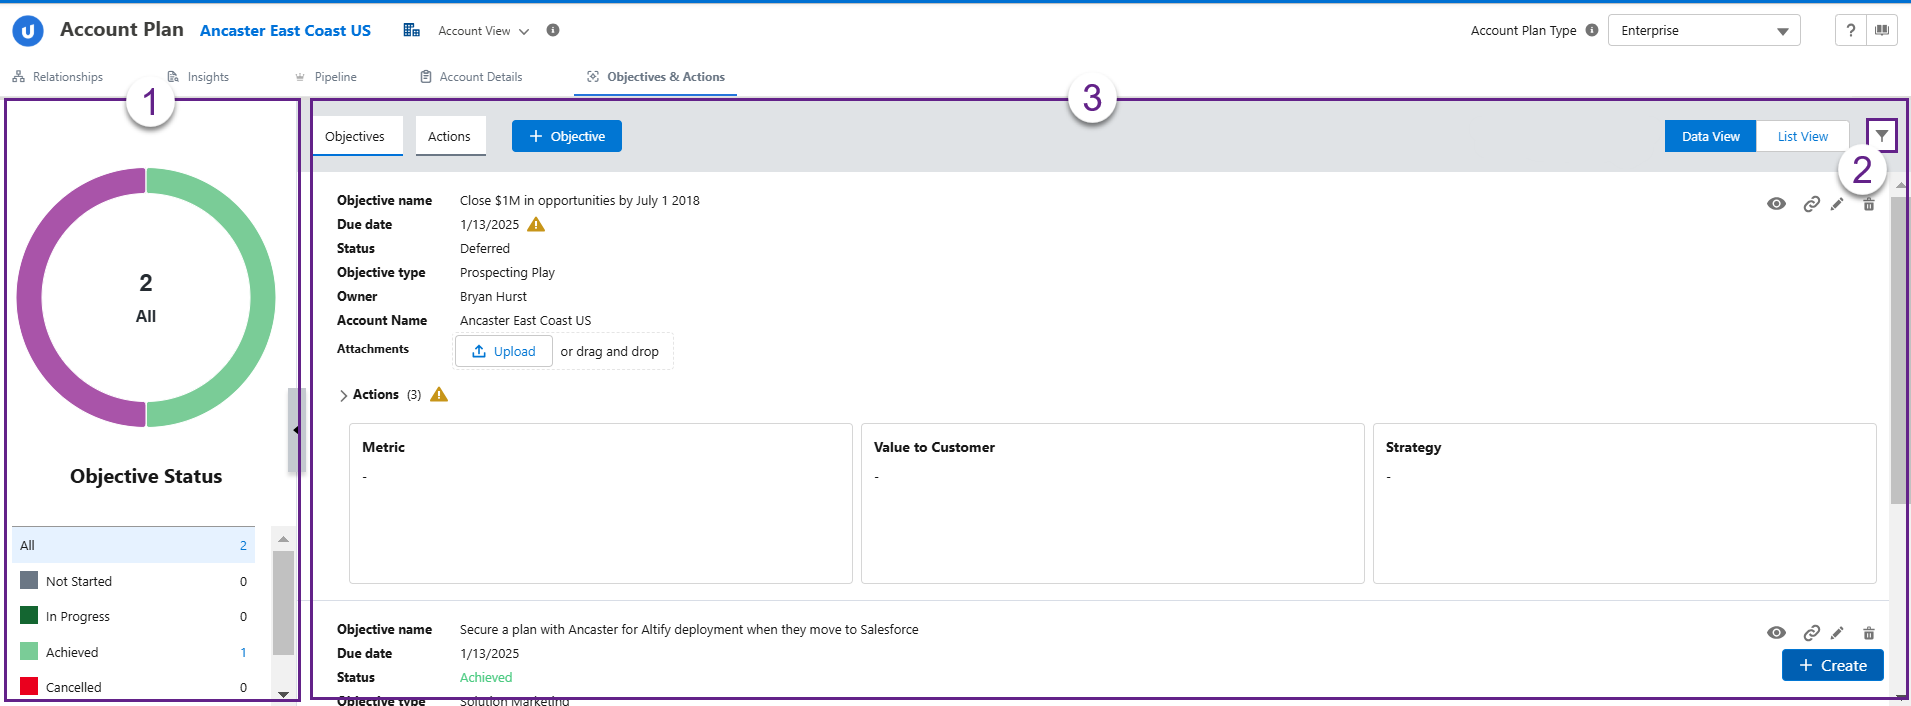Click owner name Bryan Hurst
Image resolution: width=1911 pixels, height=706 pixels.
click(x=493, y=296)
